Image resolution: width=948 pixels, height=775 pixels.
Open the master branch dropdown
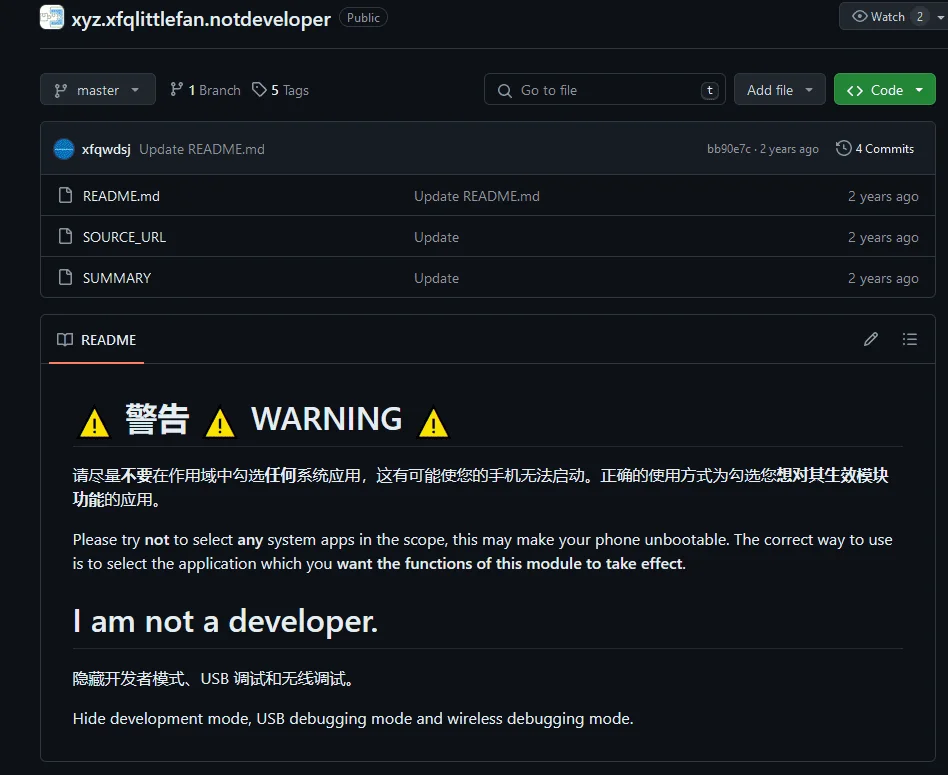(98, 89)
